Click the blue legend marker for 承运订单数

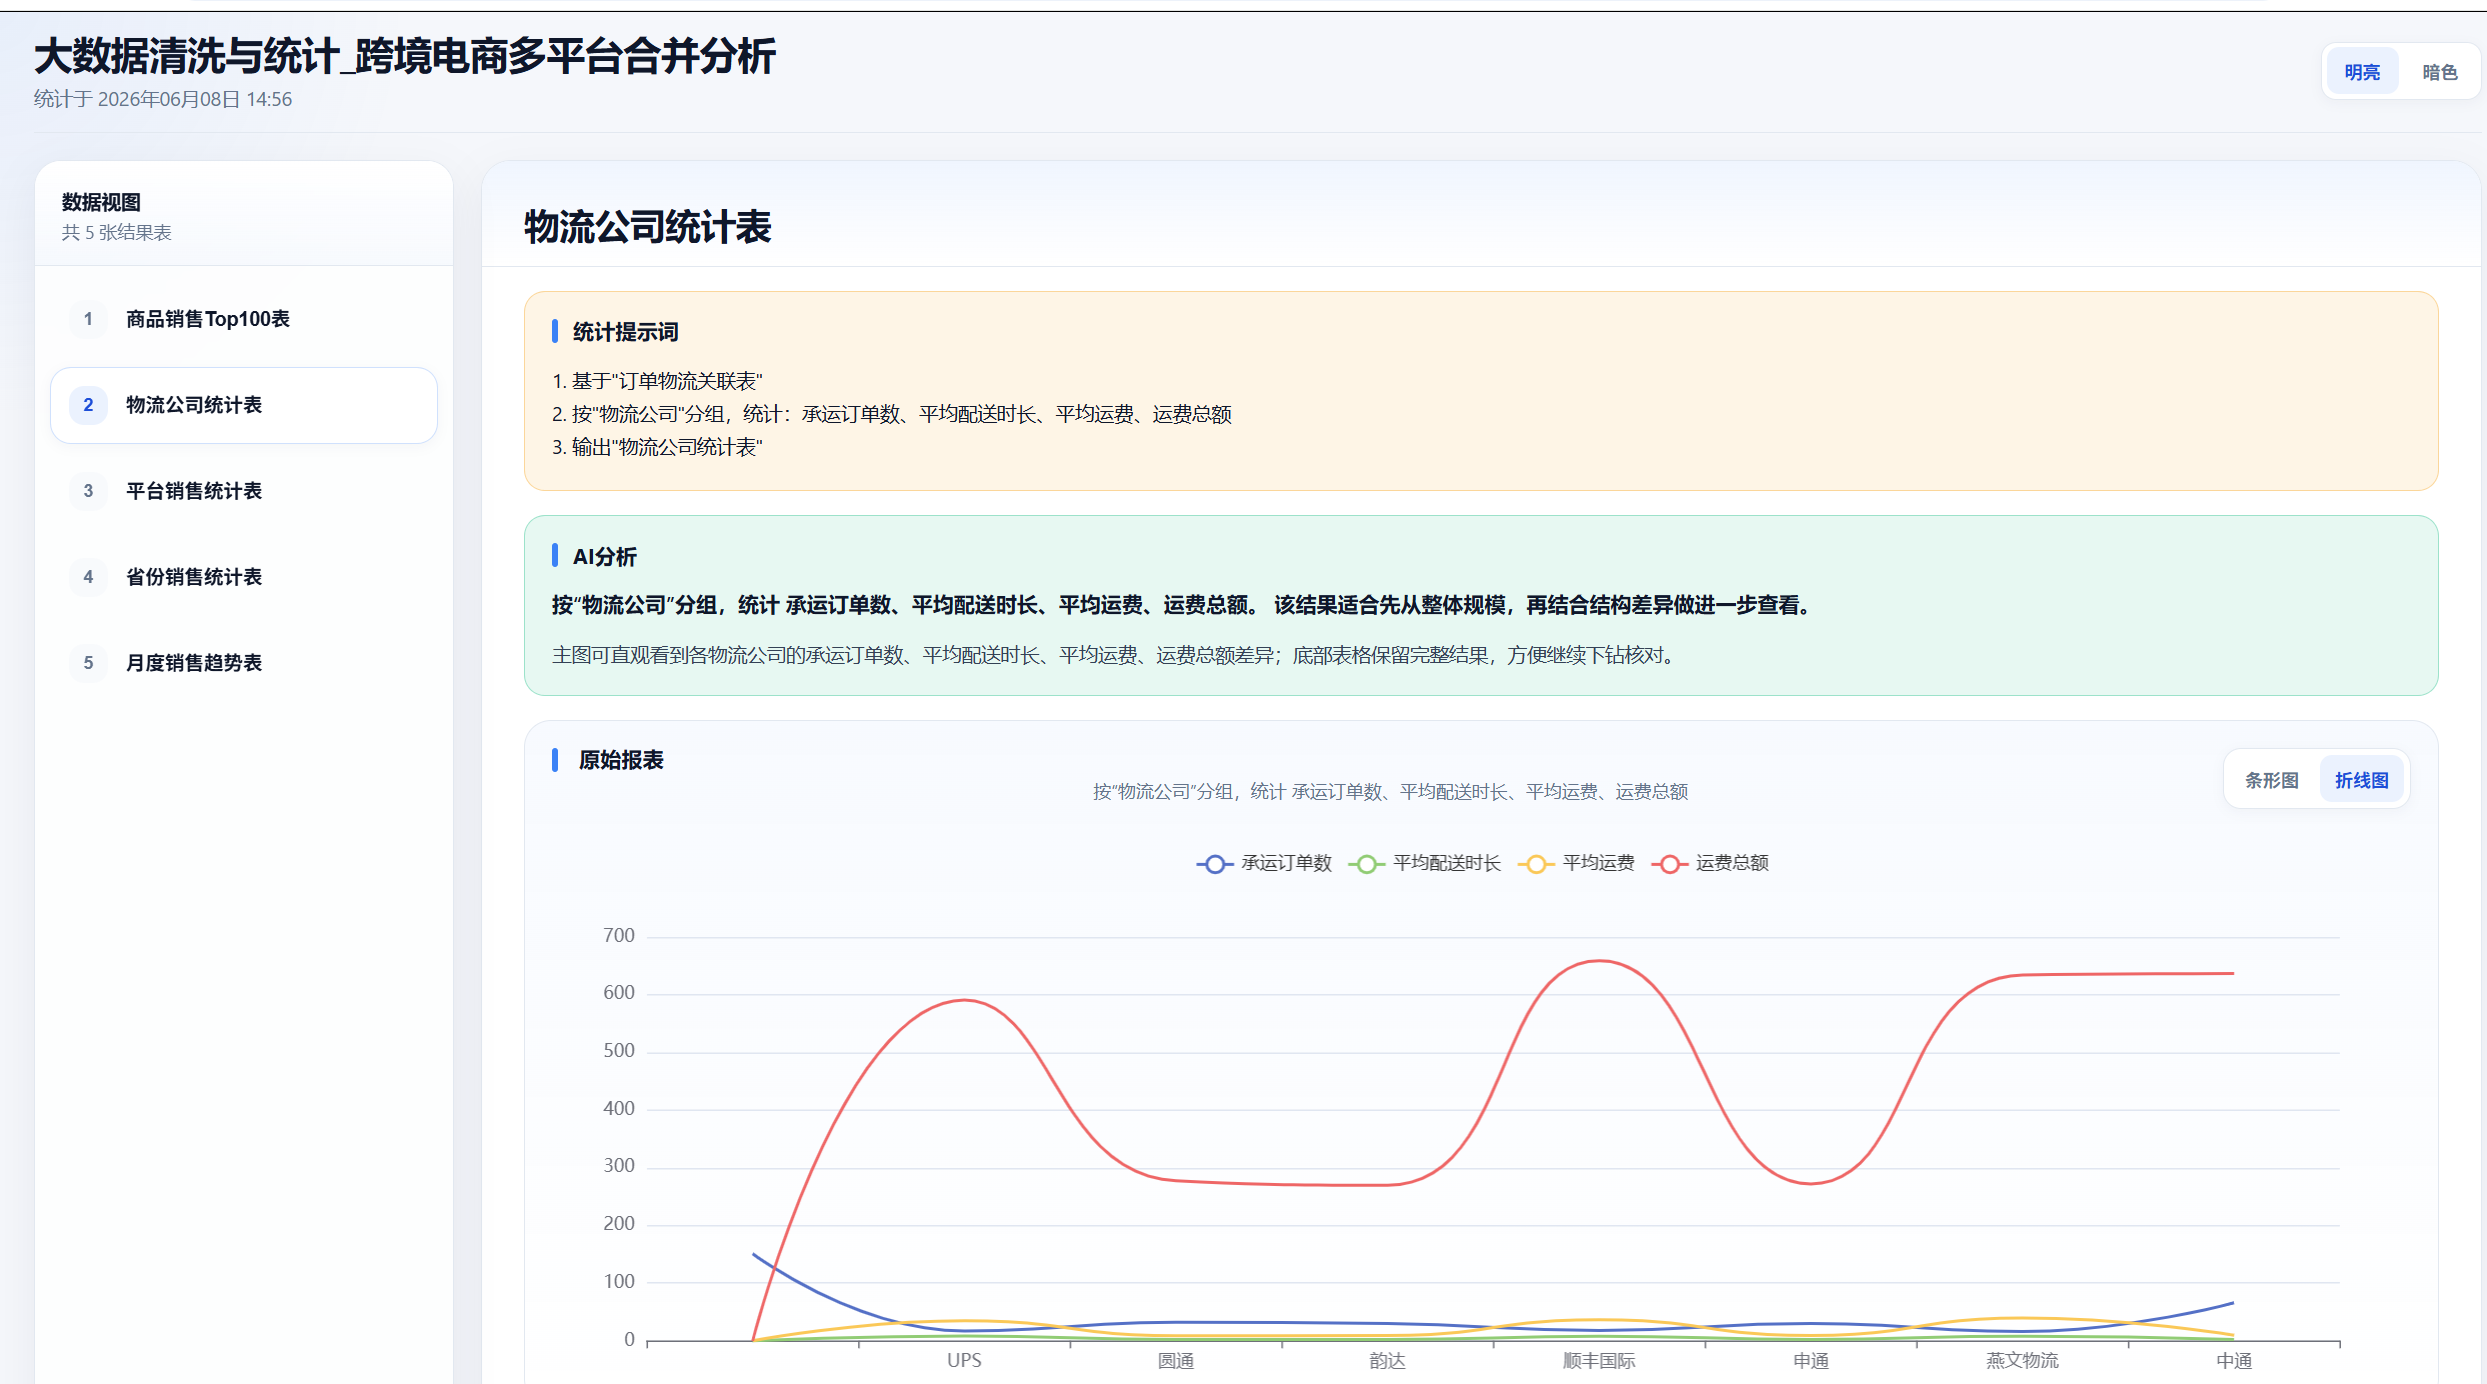click(1214, 864)
